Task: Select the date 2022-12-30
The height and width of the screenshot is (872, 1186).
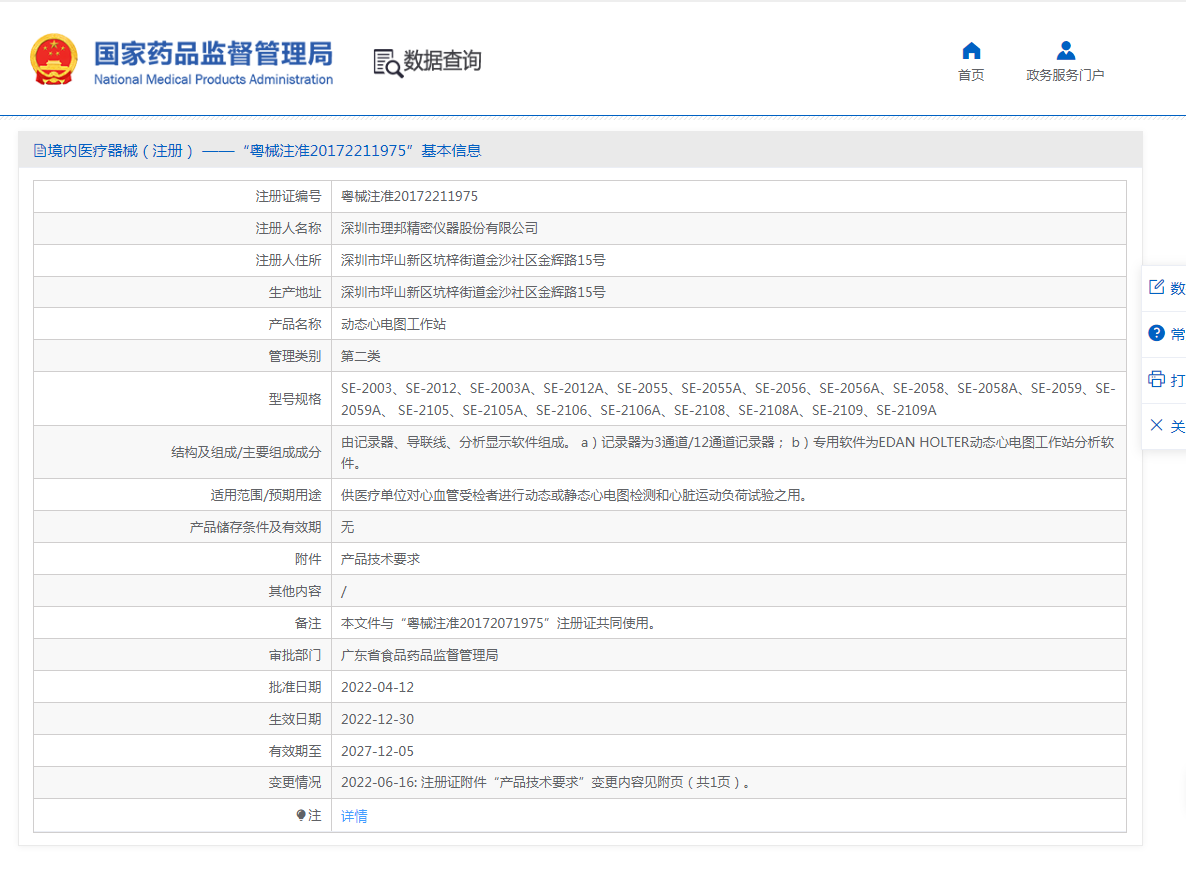Action: pos(377,719)
